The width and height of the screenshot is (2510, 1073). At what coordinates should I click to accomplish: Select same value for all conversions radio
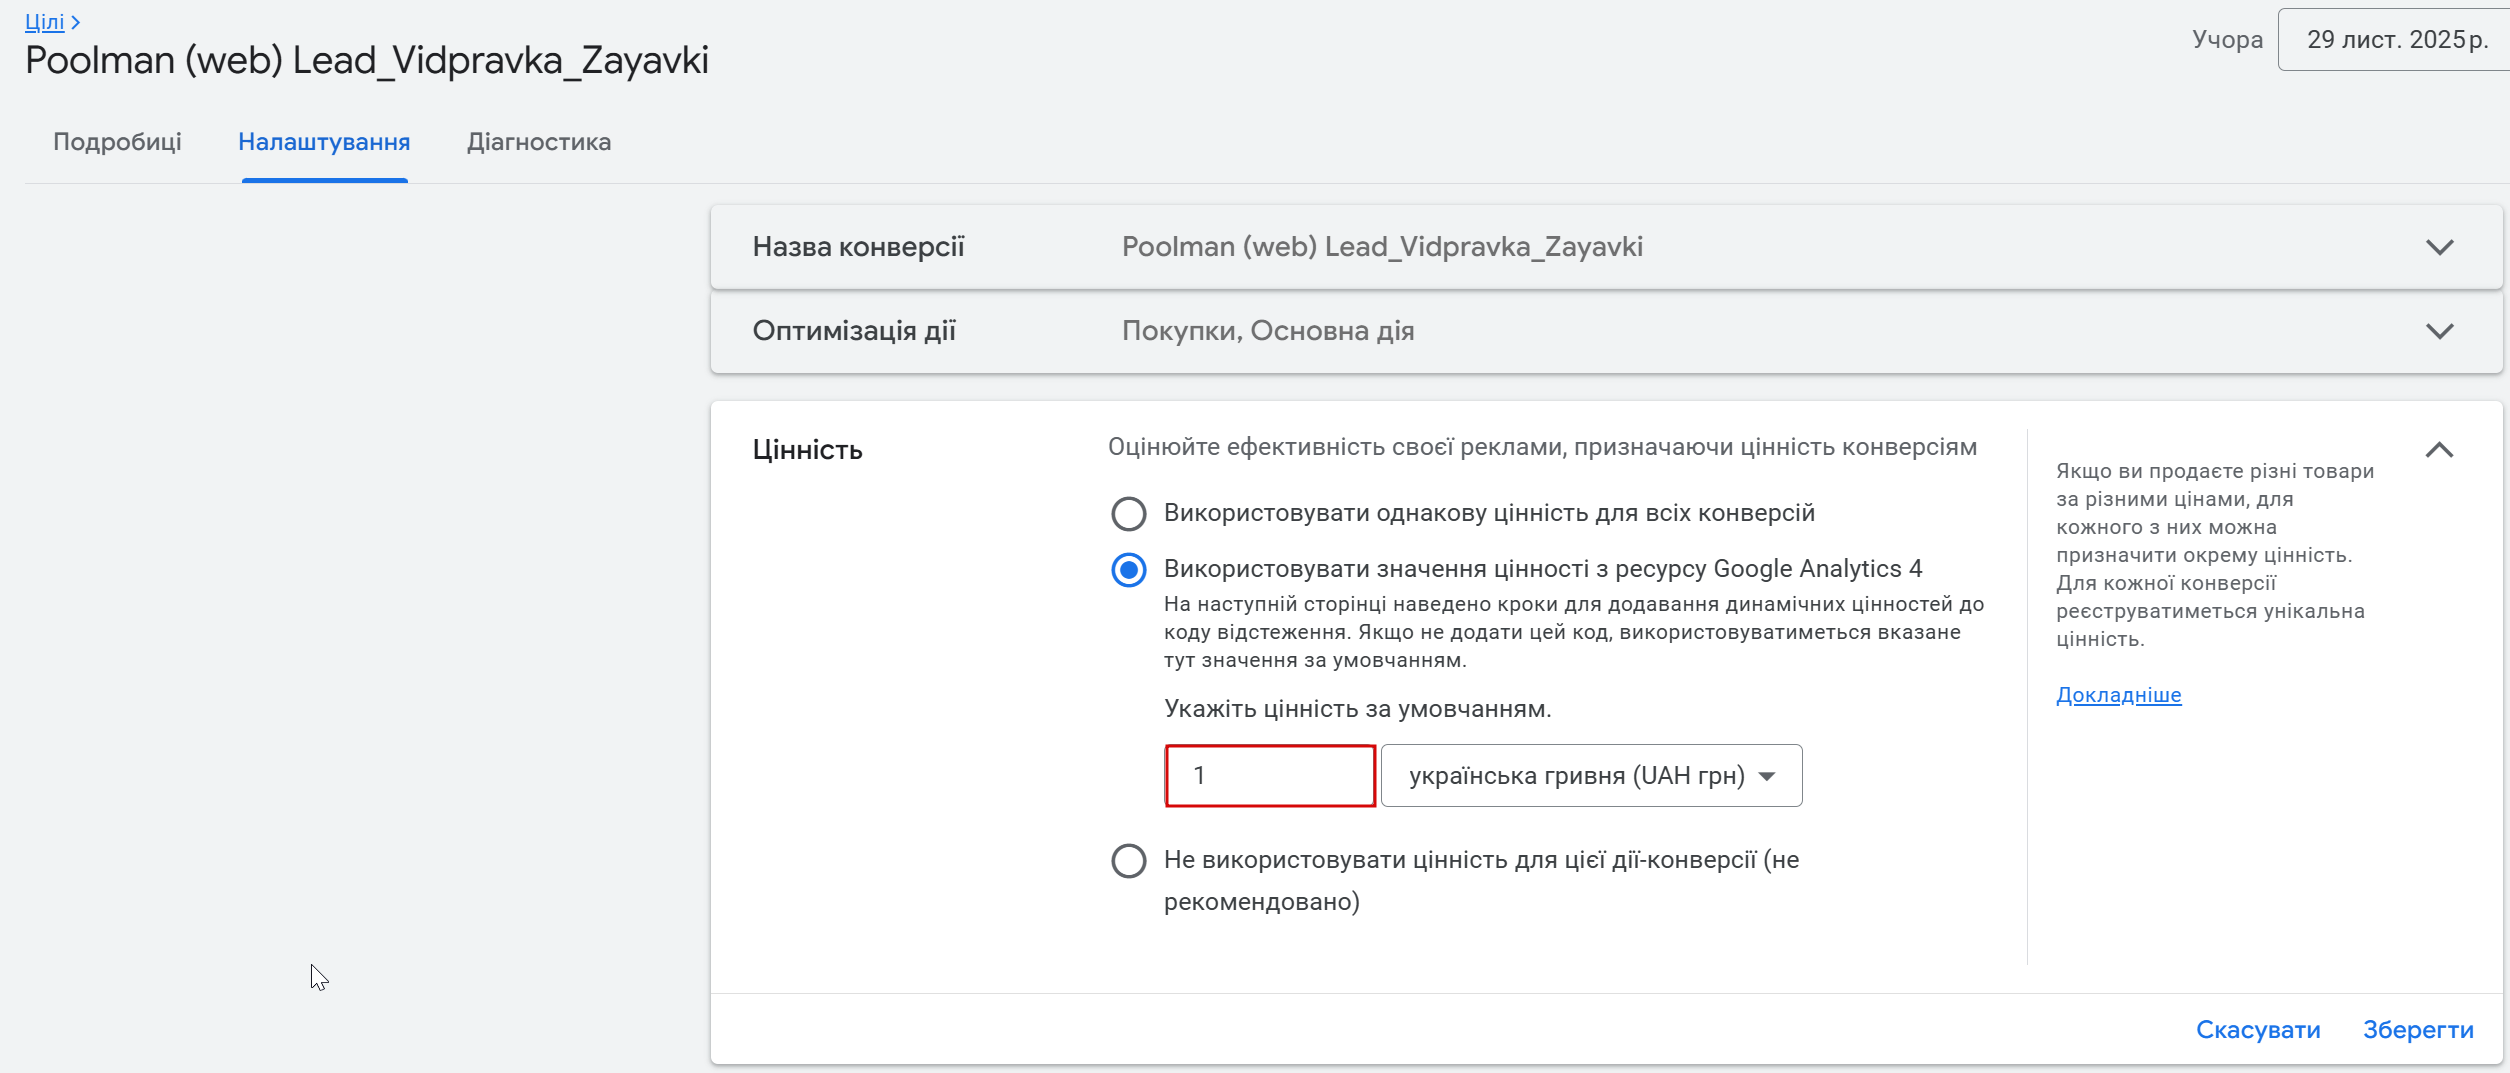(1129, 514)
